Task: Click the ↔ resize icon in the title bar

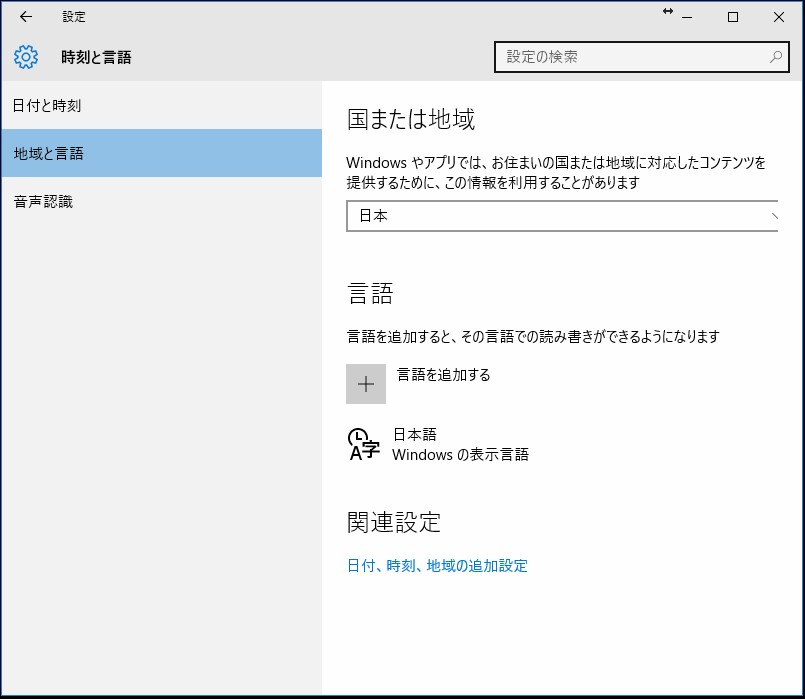Action: click(x=668, y=11)
